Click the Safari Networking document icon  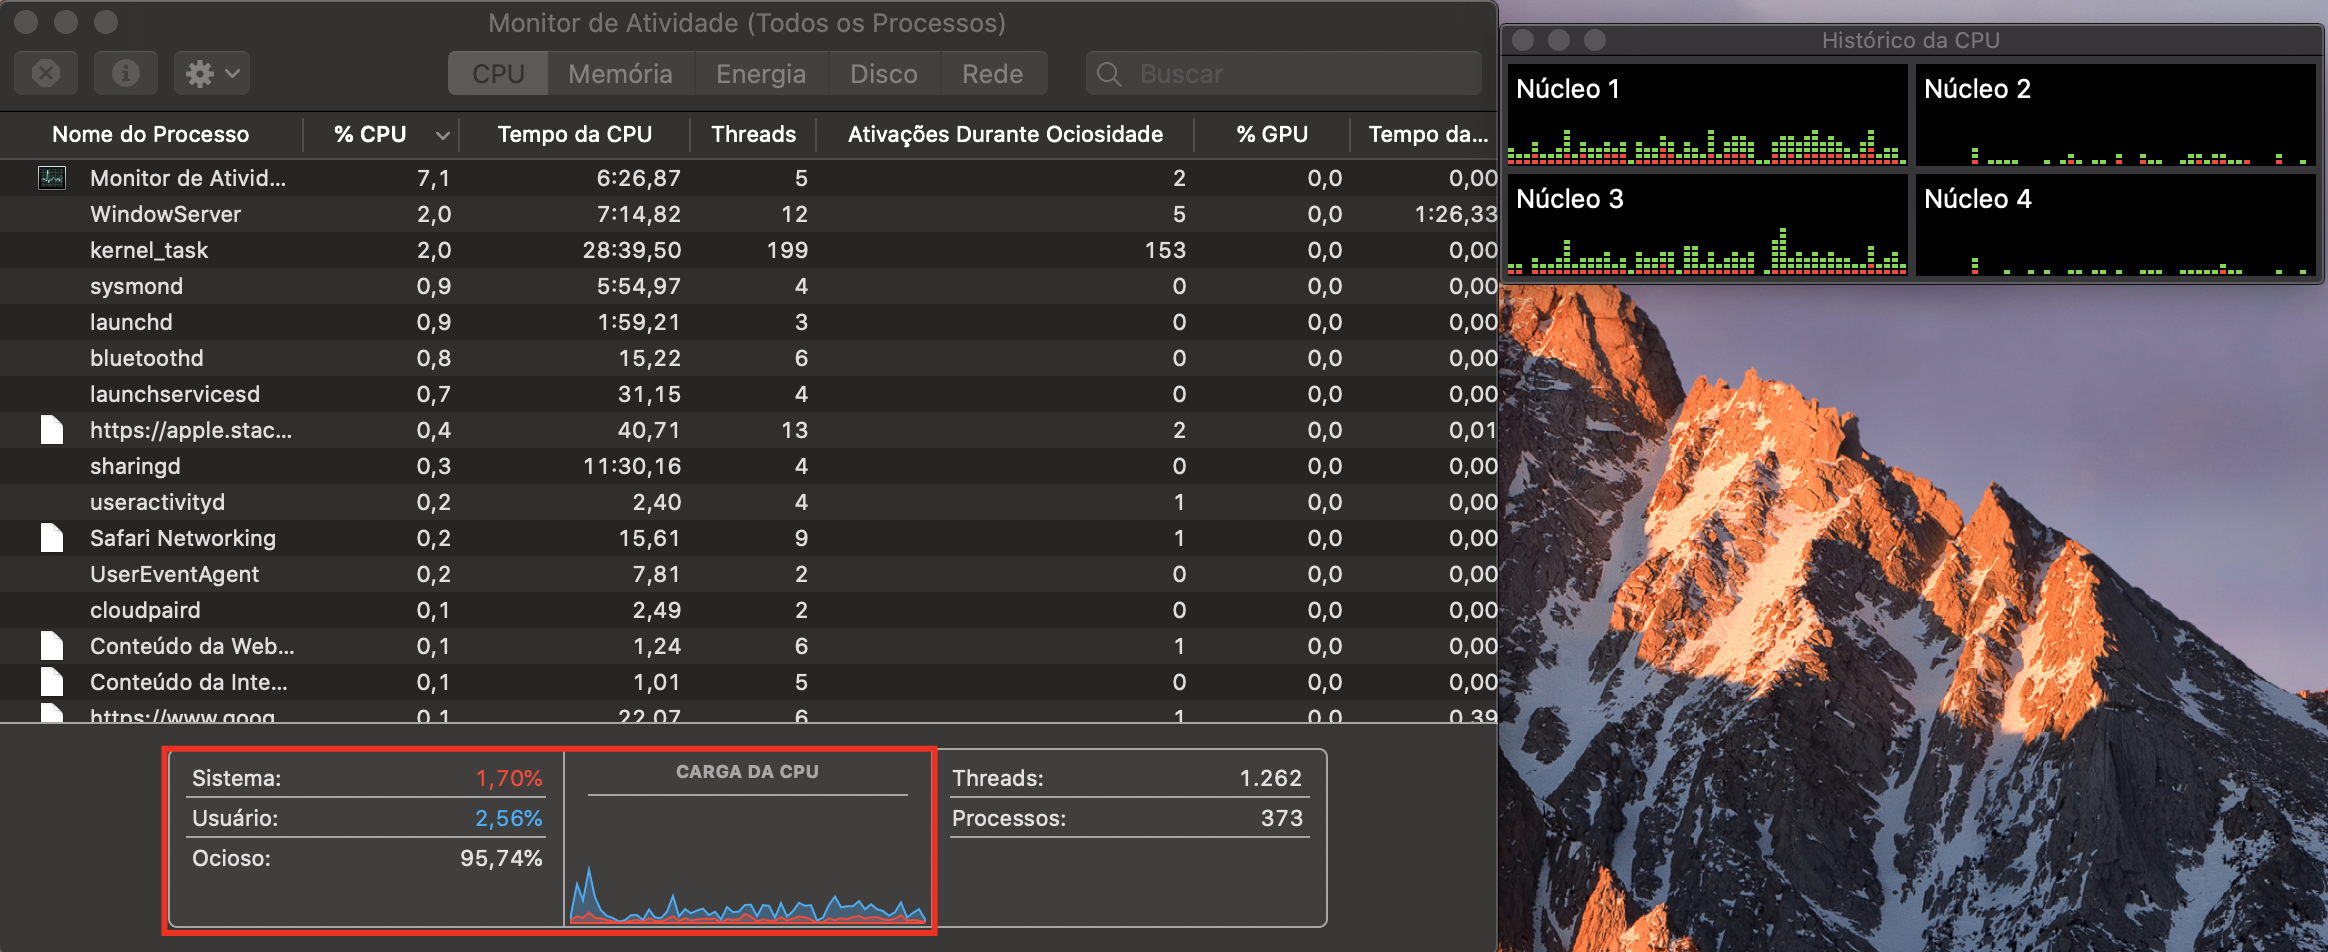coord(52,538)
